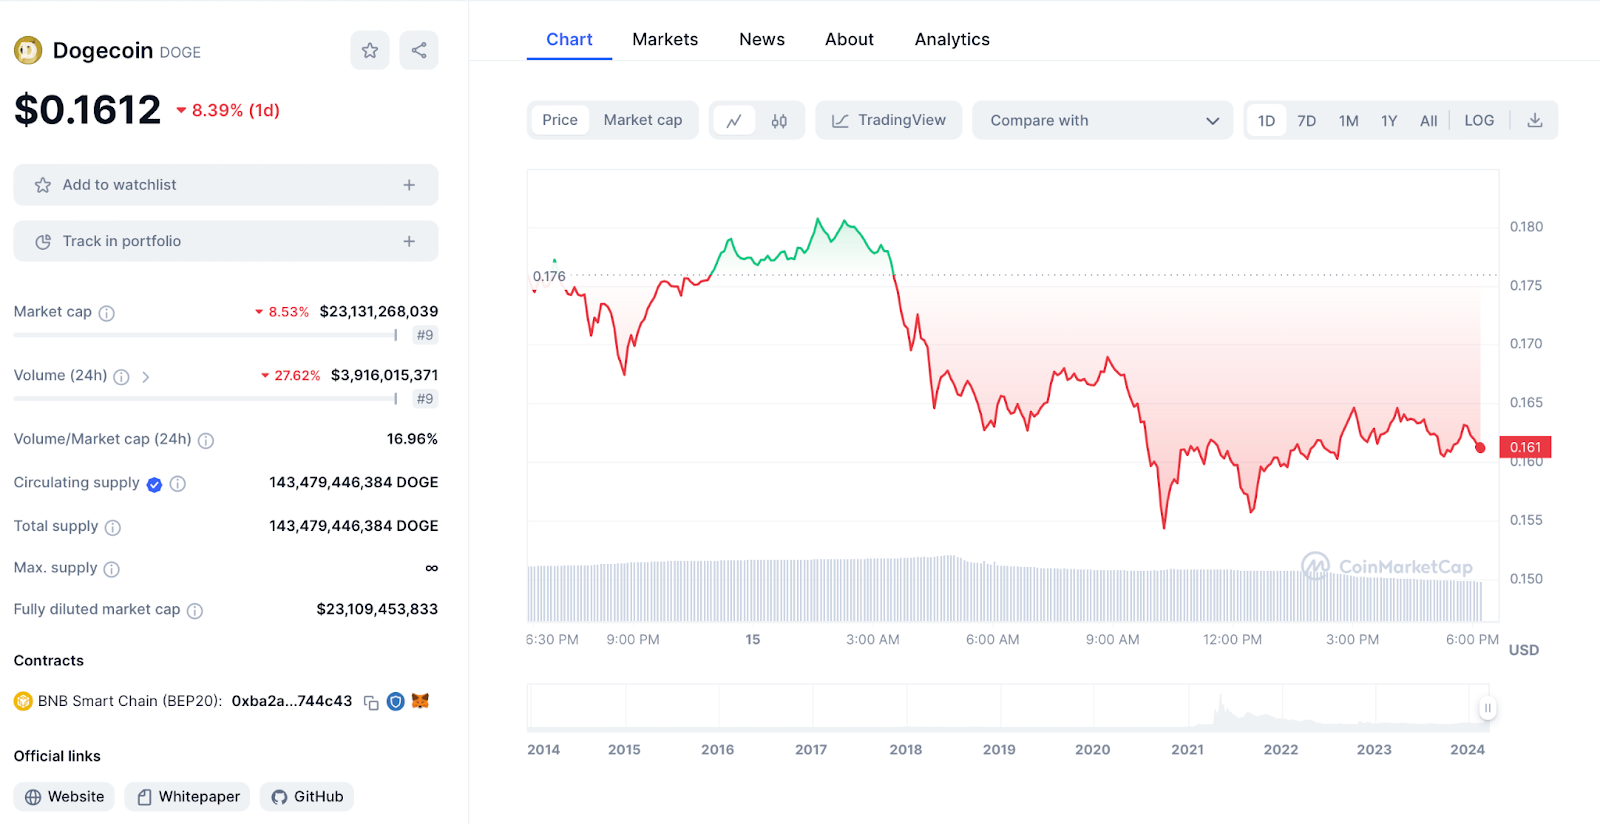
Task: Click the $0.1612 price value
Action: [87, 110]
